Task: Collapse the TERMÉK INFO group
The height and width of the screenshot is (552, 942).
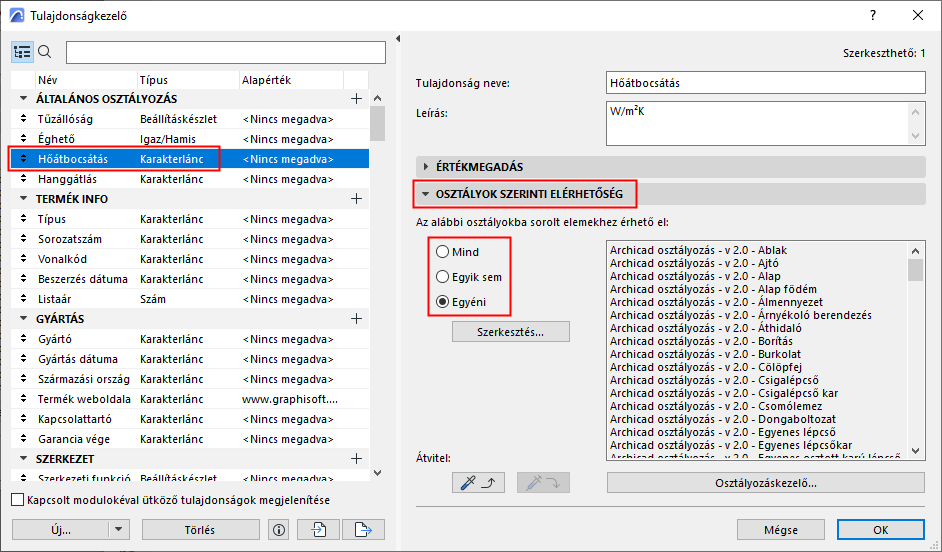Action: click(x=23, y=198)
